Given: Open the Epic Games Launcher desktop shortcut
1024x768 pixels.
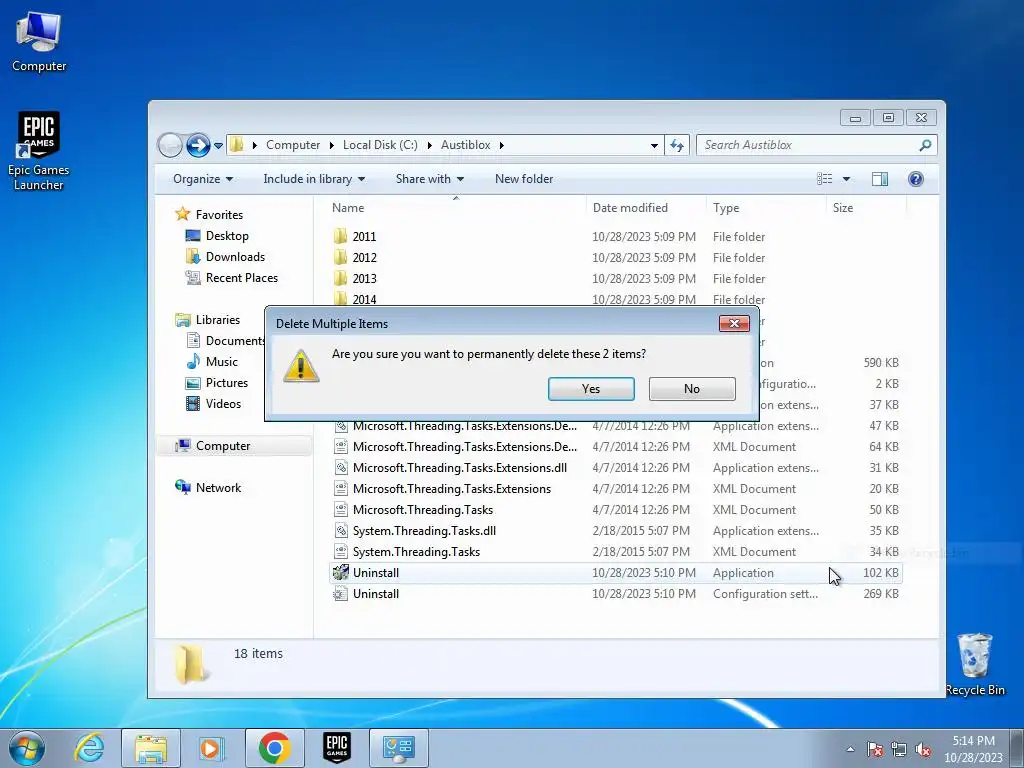Looking at the screenshot, I should tap(39, 152).
